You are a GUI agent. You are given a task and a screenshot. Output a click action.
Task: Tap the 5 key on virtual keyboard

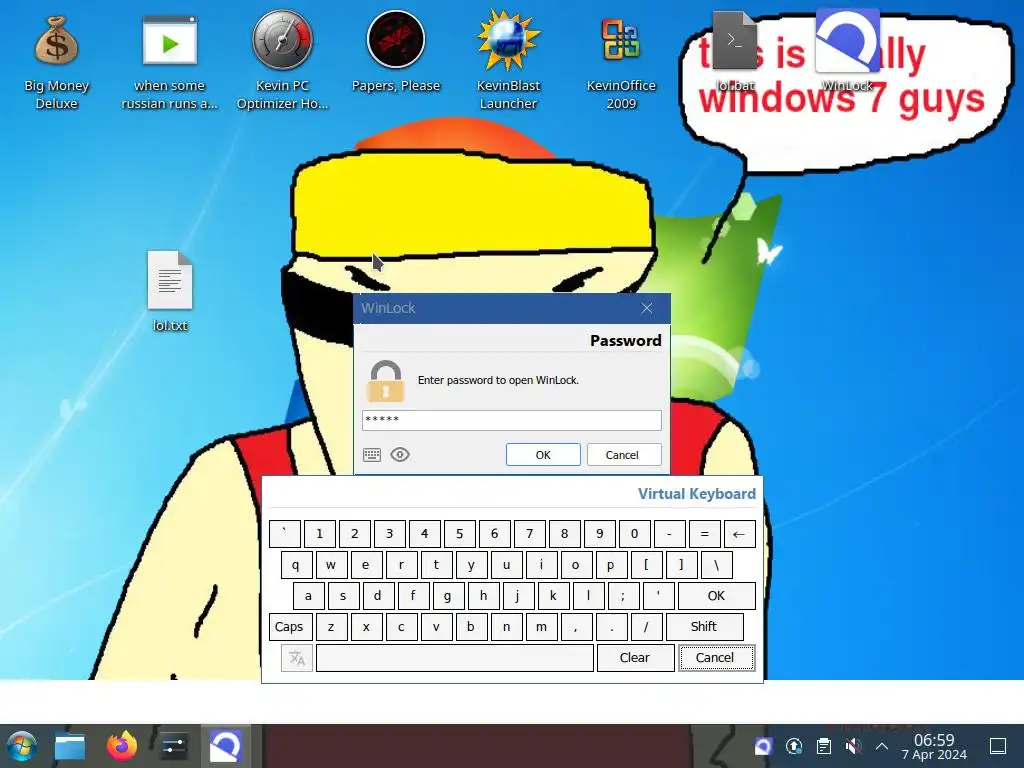(x=460, y=534)
